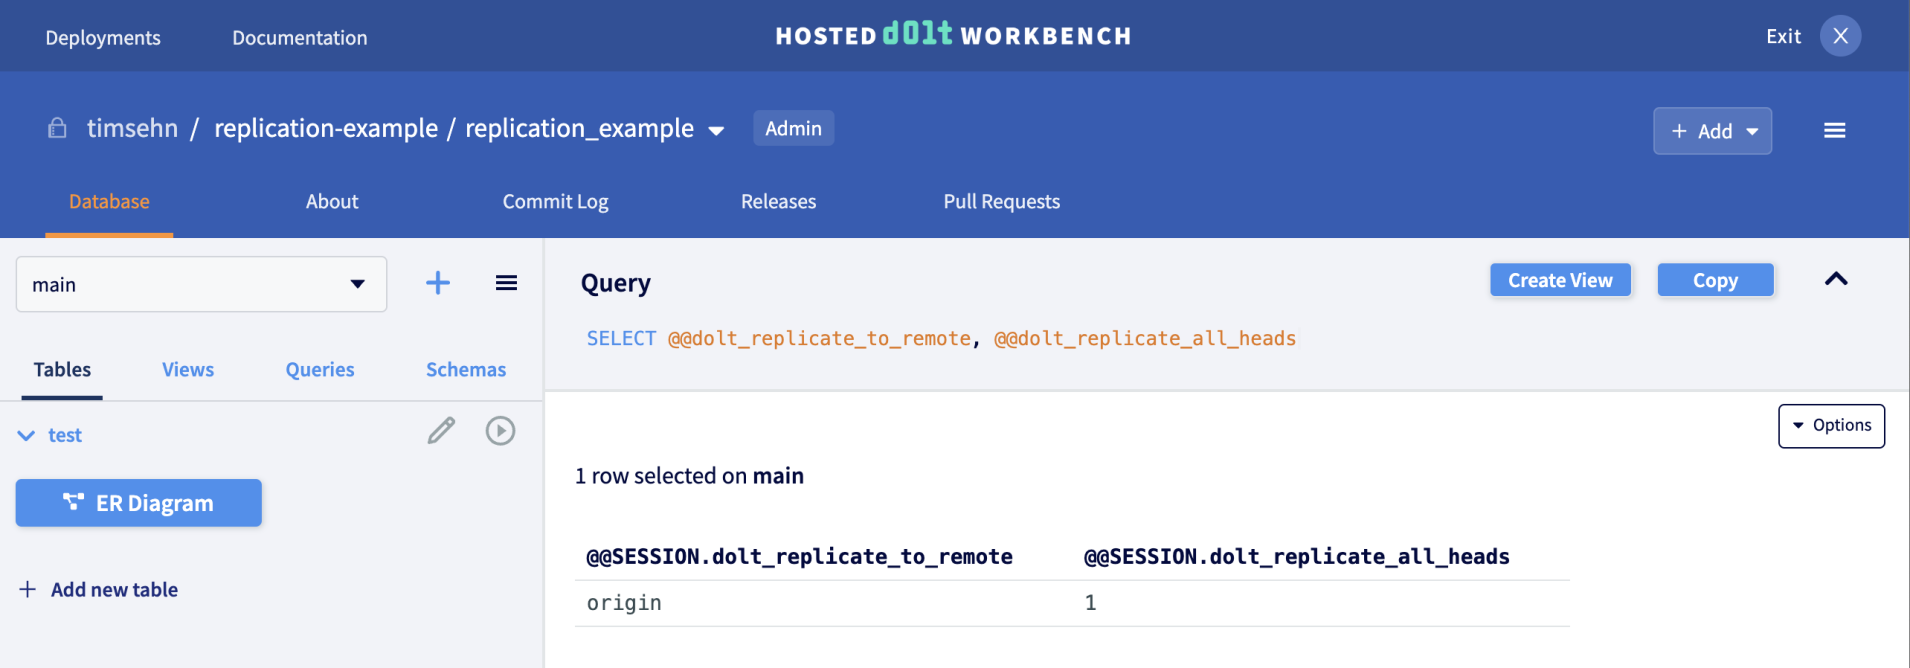
Task: Click the Create View button
Action: click(1560, 280)
